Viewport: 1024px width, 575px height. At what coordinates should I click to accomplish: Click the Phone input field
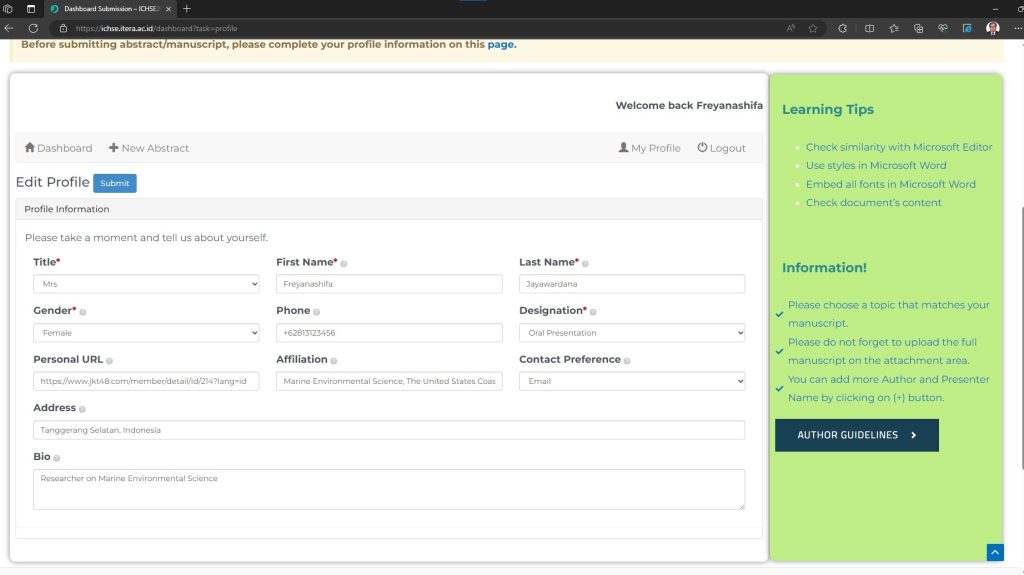[x=389, y=333]
